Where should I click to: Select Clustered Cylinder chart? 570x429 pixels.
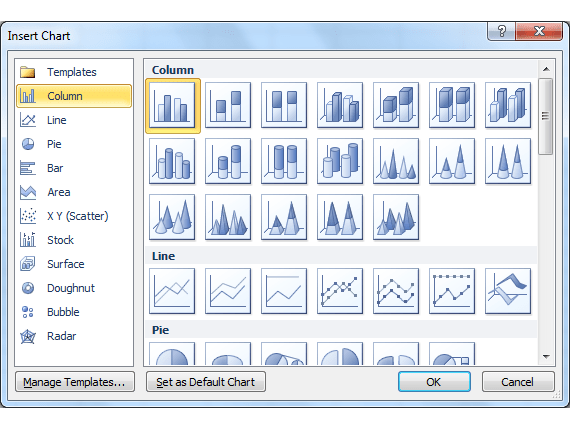172,161
